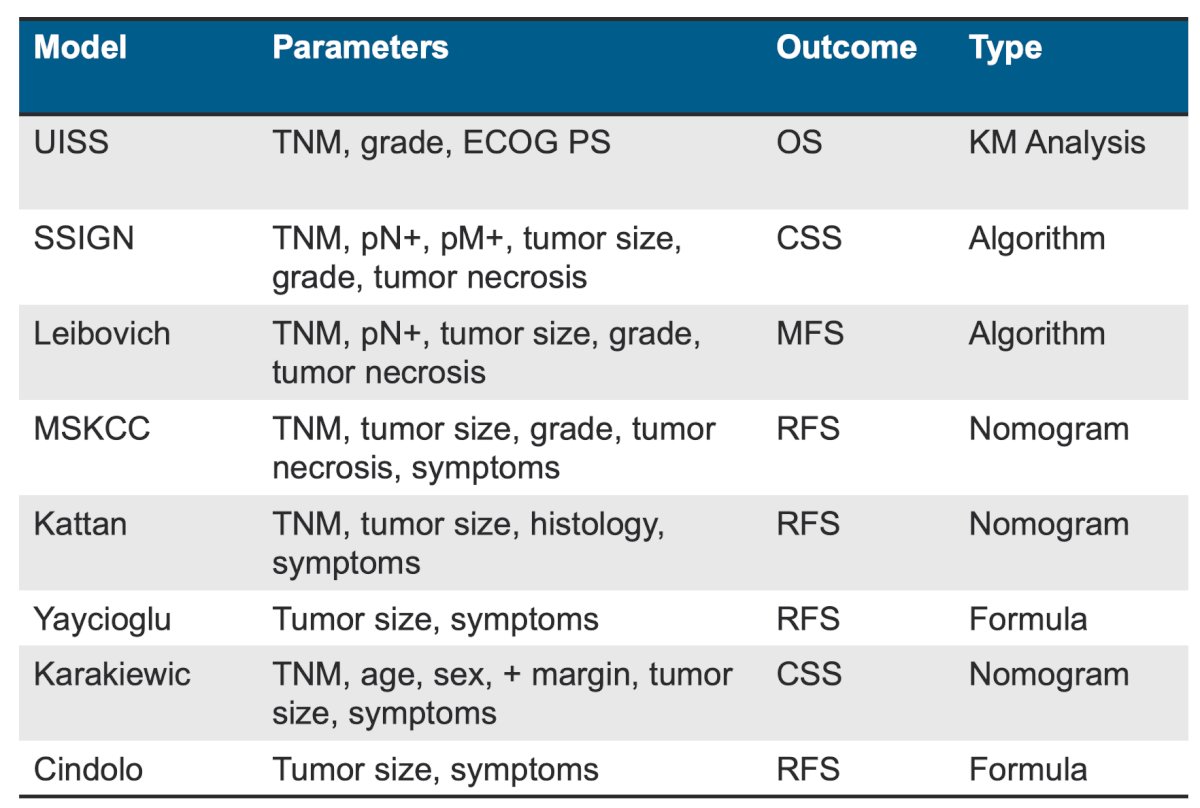The width and height of the screenshot is (1200, 808).
Task: Select the Cindolo model cell
Action: [x=88, y=770]
